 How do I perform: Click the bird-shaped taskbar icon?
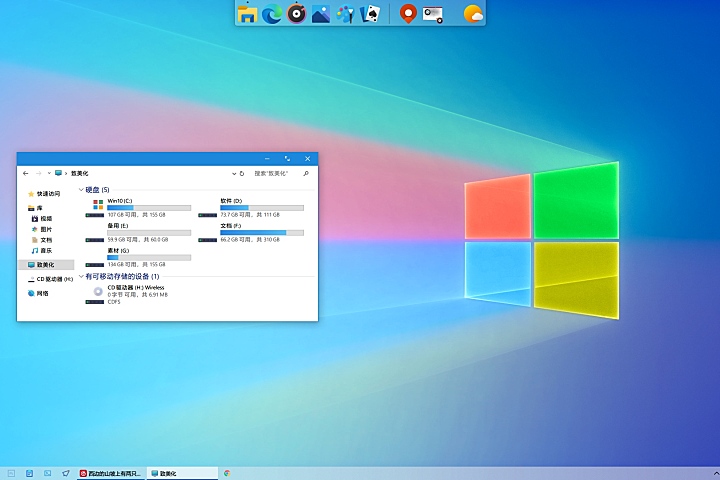pyautogui.click(x=66, y=473)
